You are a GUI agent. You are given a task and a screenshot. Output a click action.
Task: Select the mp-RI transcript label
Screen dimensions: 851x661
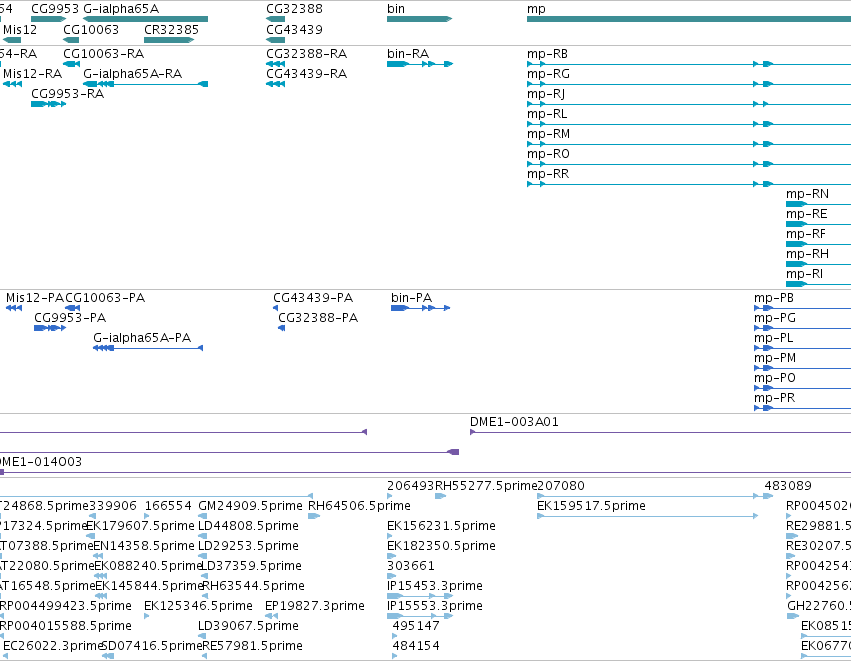pos(804,274)
